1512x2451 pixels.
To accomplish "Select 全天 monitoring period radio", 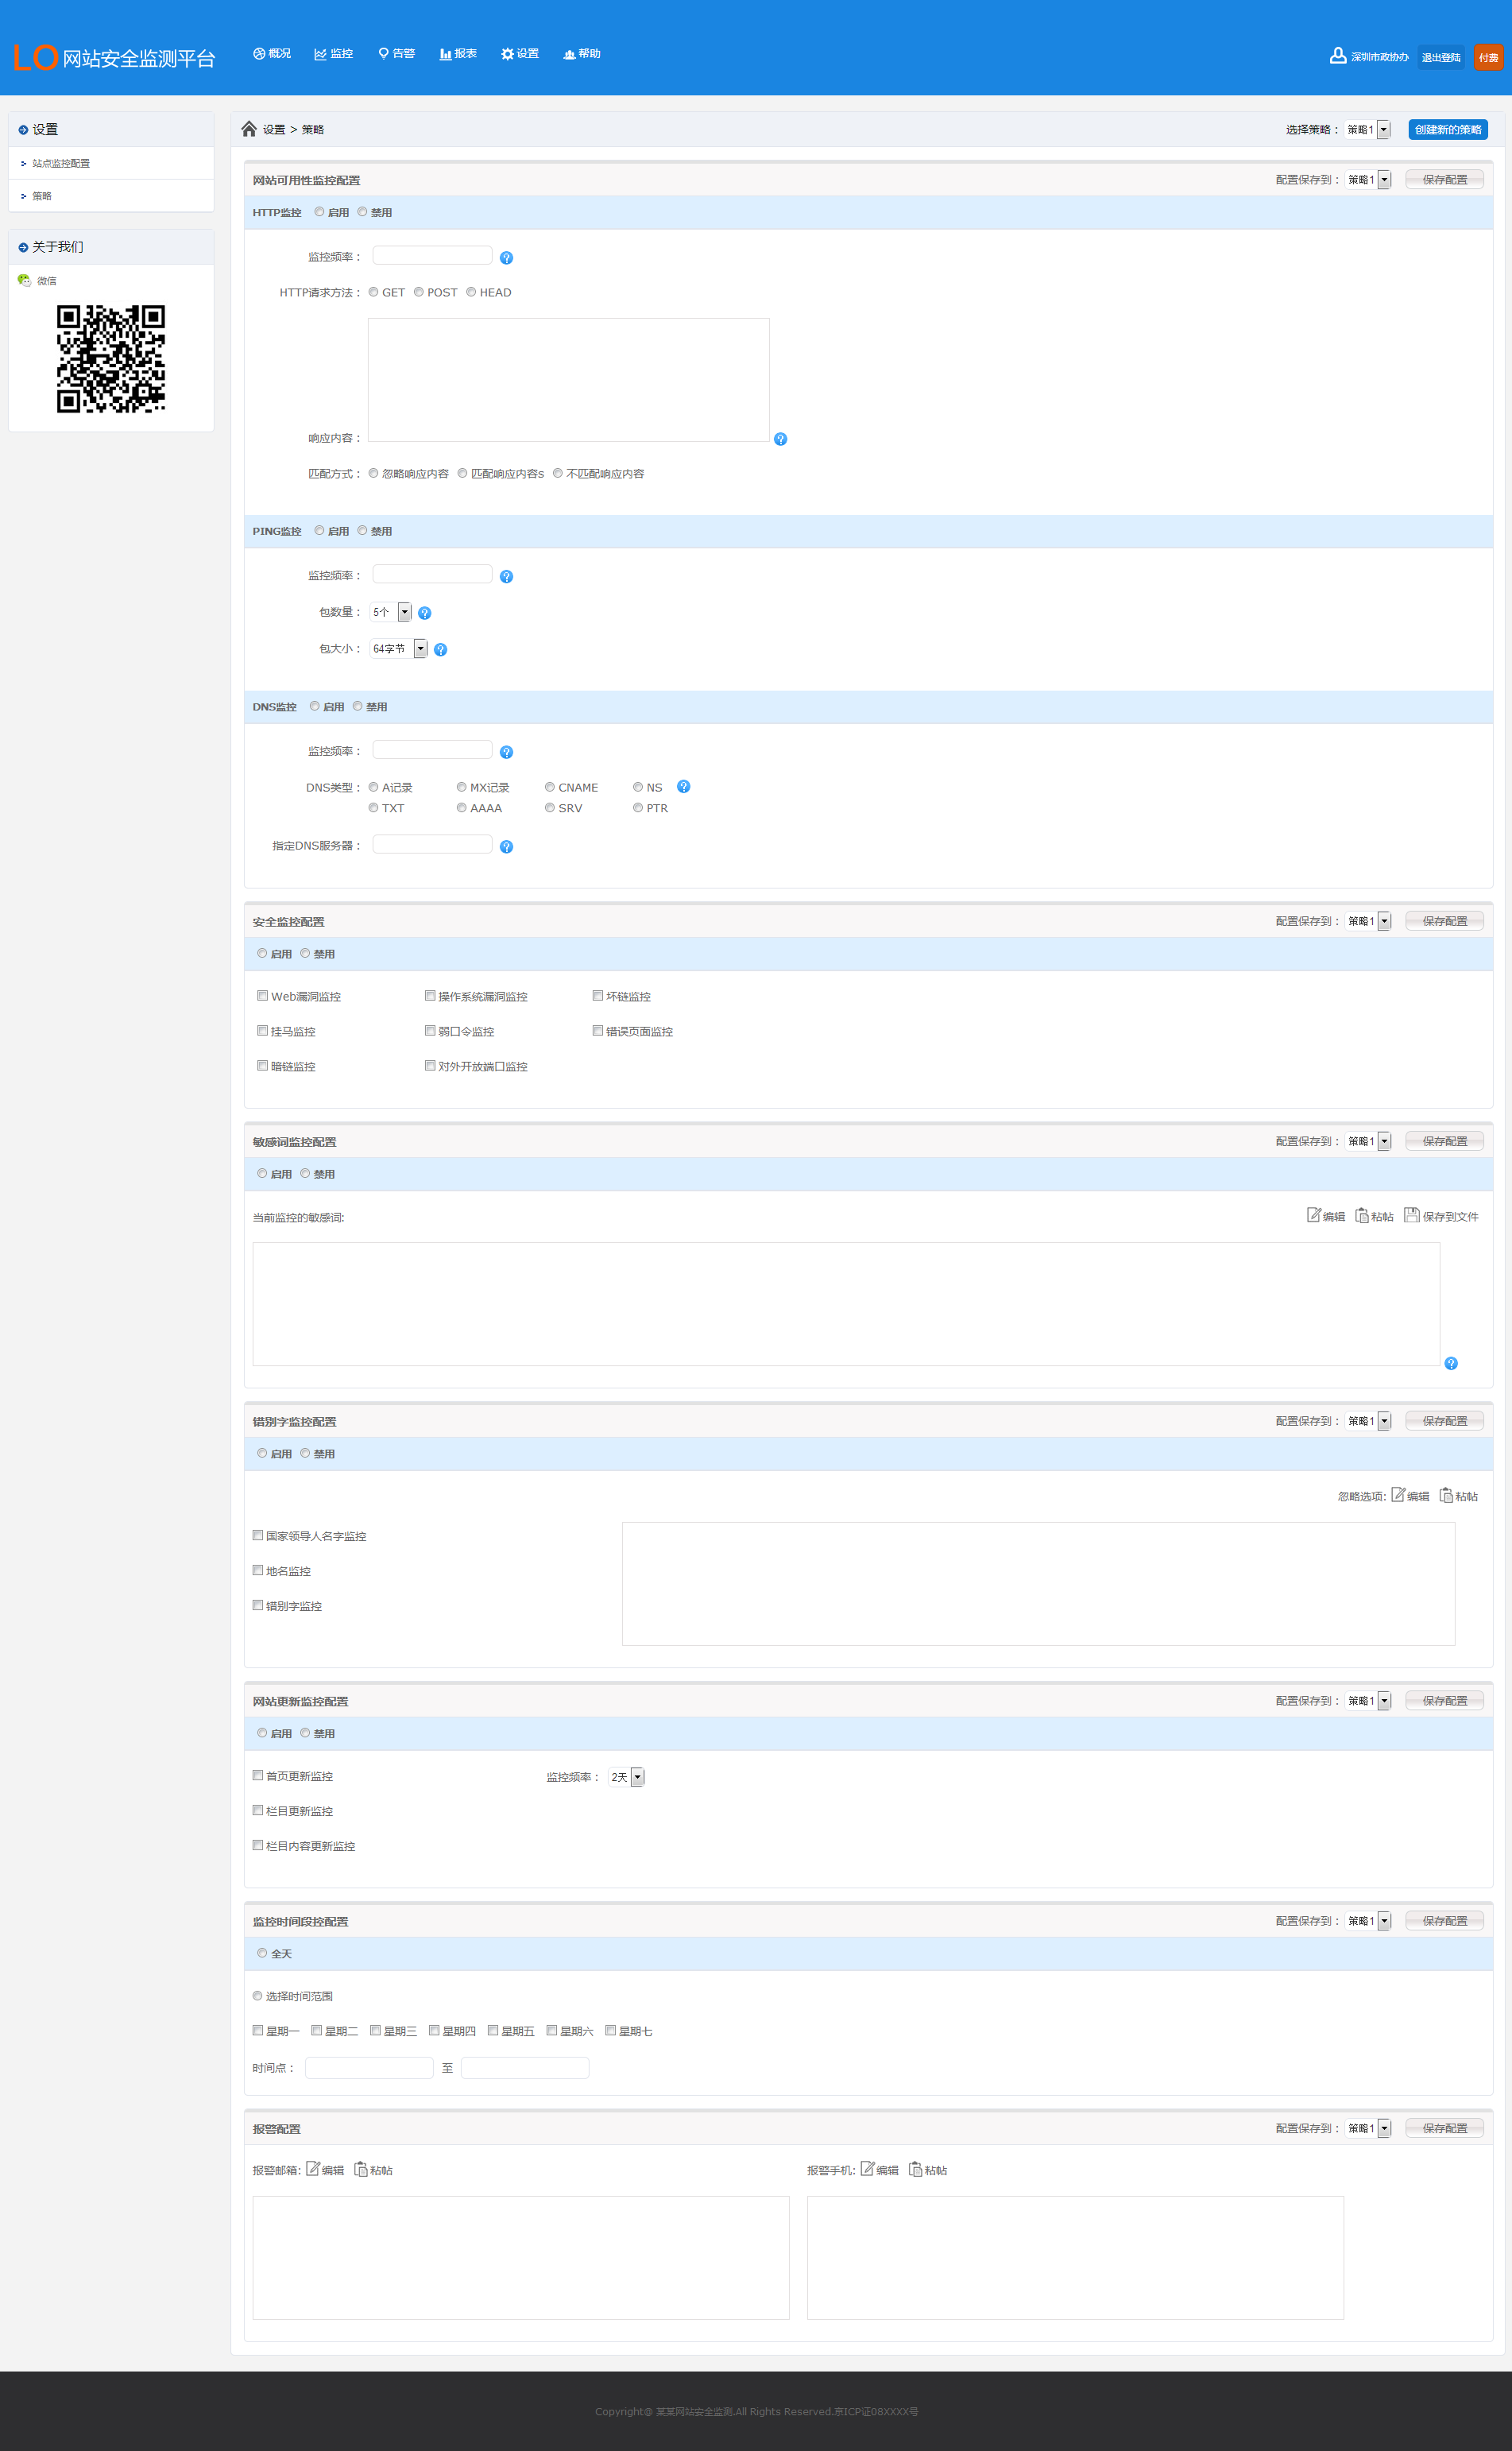I will coord(262,1953).
